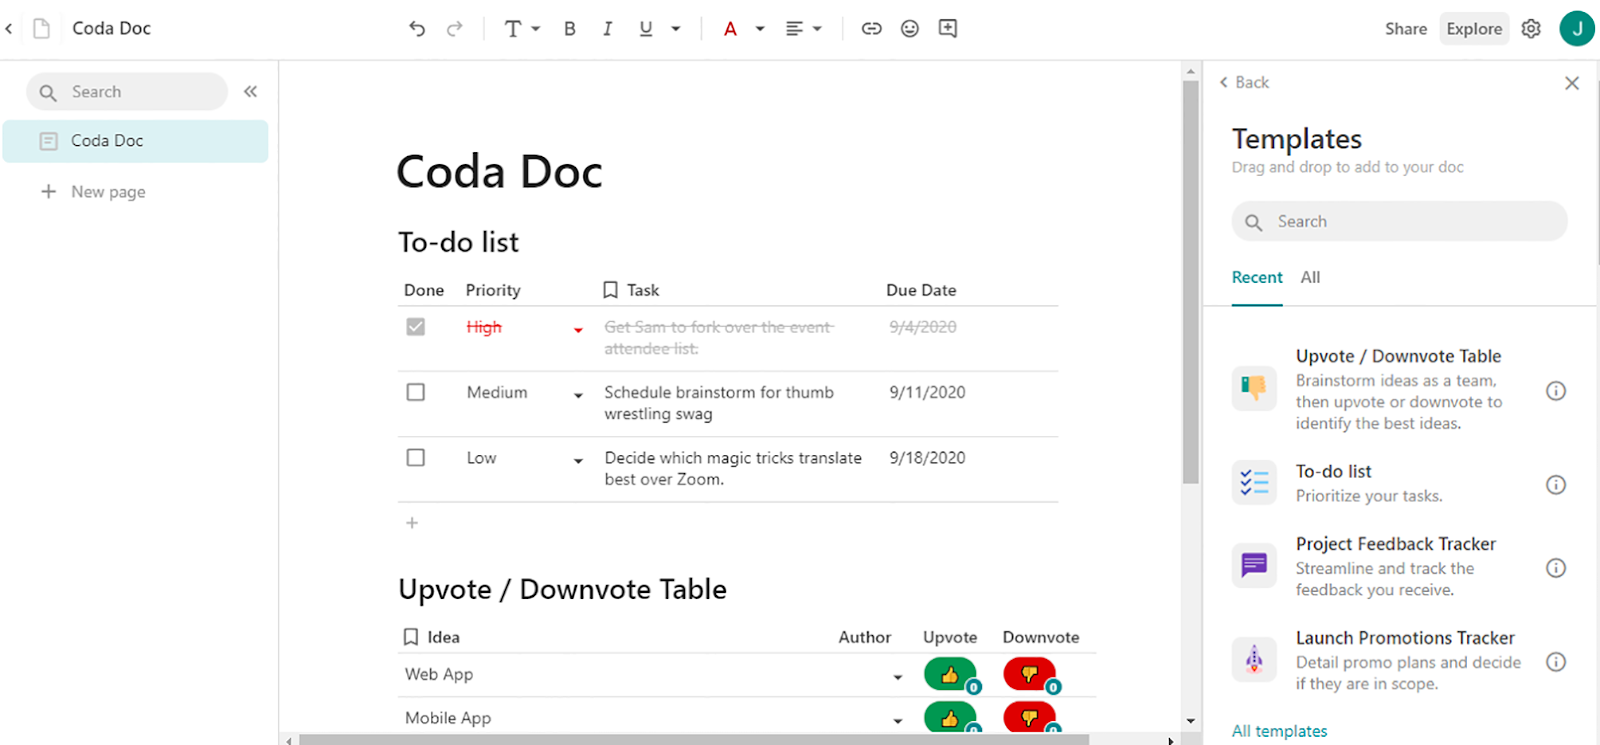Image resolution: width=1600 pixels, height=745 pixels.
Task: Open priority dropdown for the Low row
Action: pyautogui.click(x=578, y=461)
